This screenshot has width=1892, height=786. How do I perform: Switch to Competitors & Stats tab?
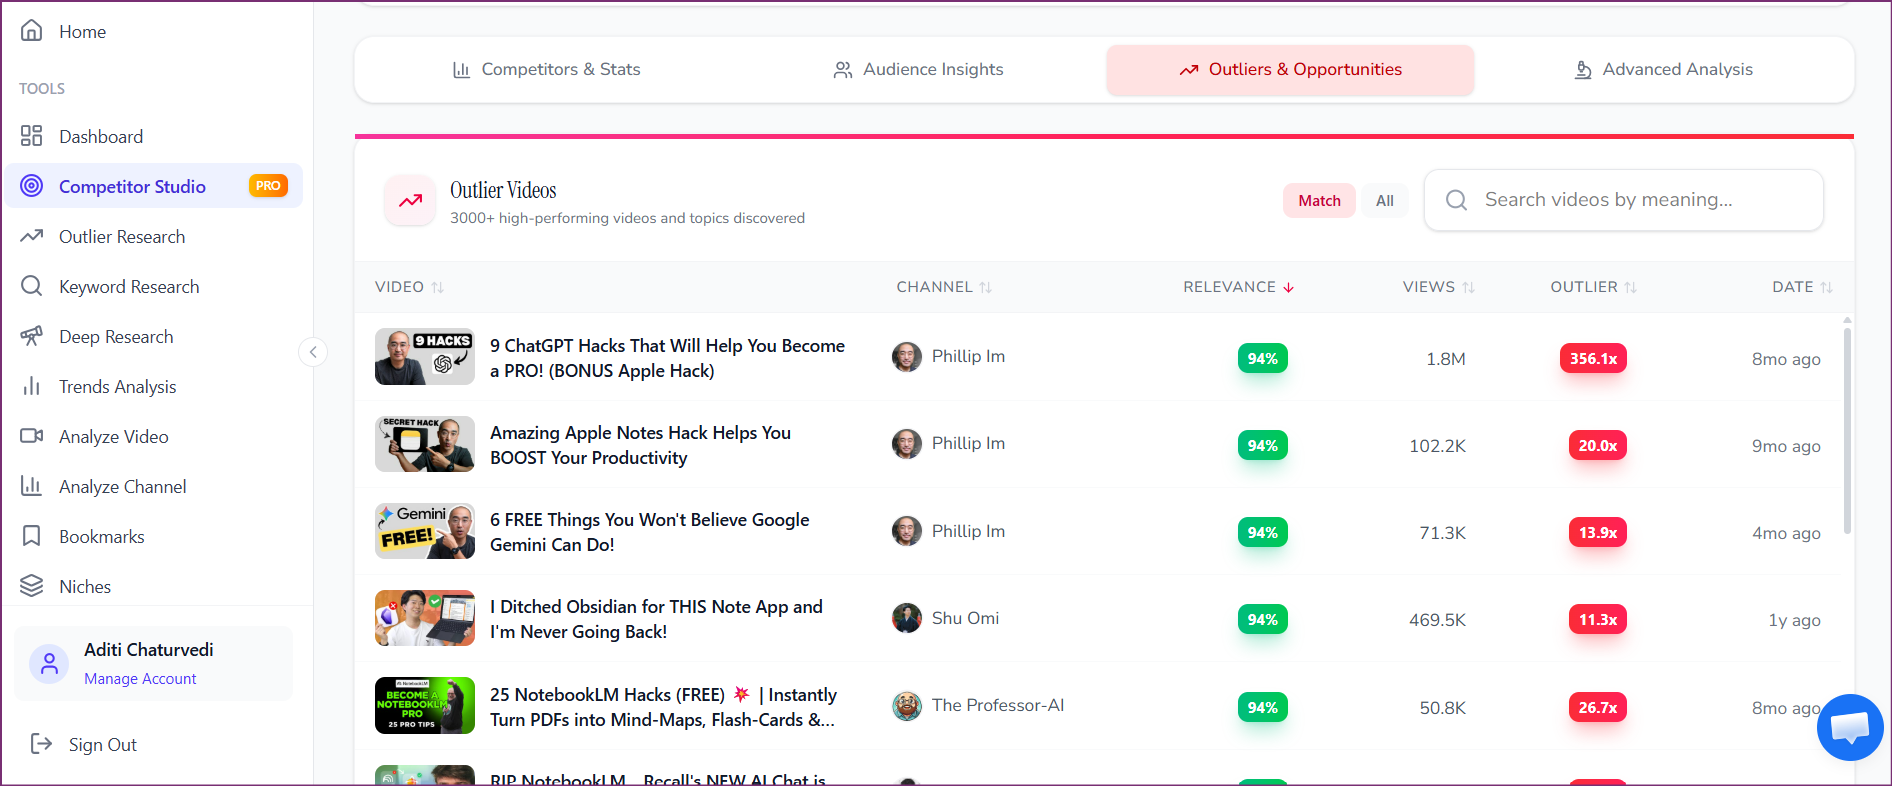point(546,69)
